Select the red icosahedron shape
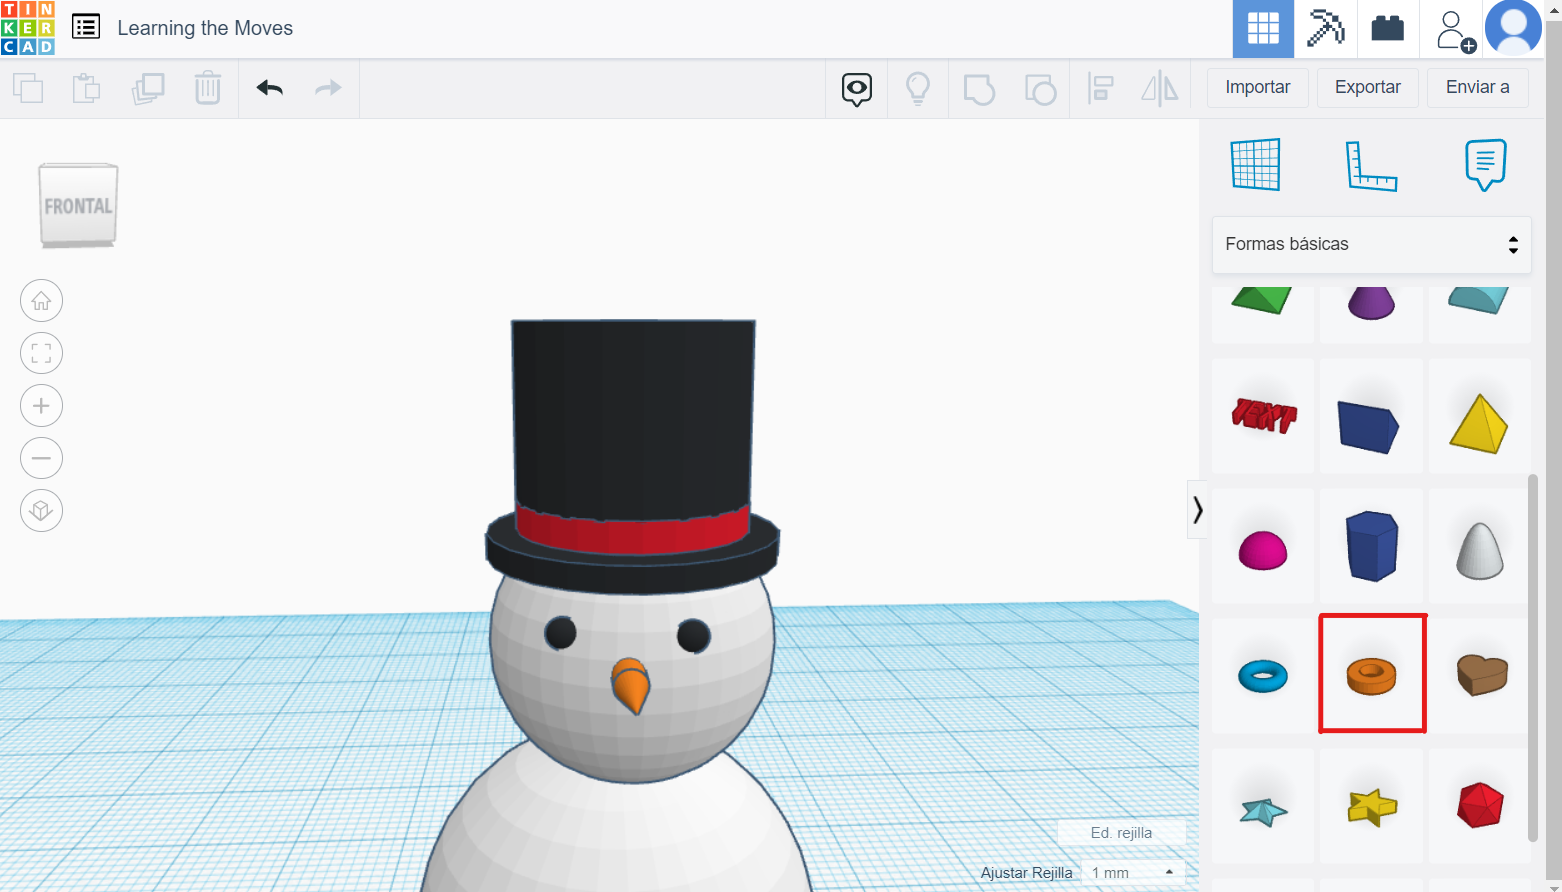1562x892 pixels. (1480, 806)
